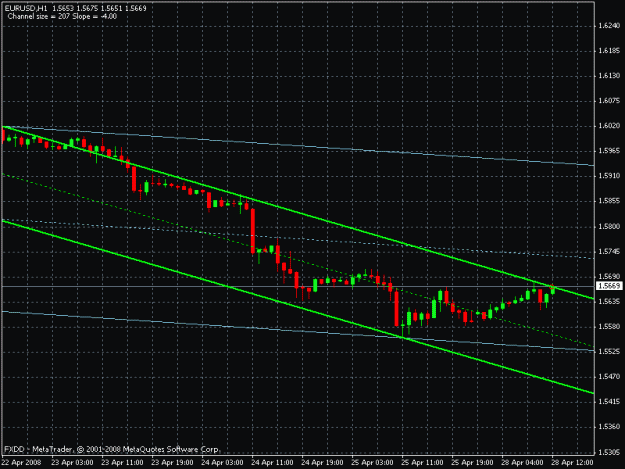Click the 25 Apr 11:00 time label
Viewport: 625px width, 469px height.
click(x=422, y=463)
